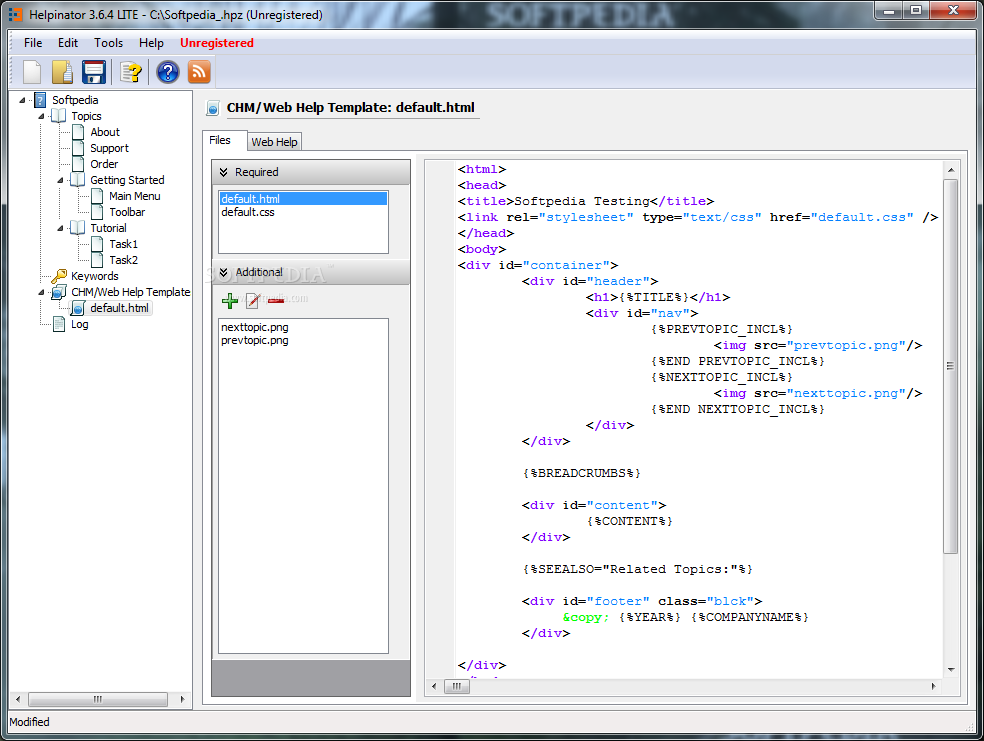Click the {%BREADCRUMBS%} line in the code
This screenshot has height=741, width=984.
[x=581, y=473]
